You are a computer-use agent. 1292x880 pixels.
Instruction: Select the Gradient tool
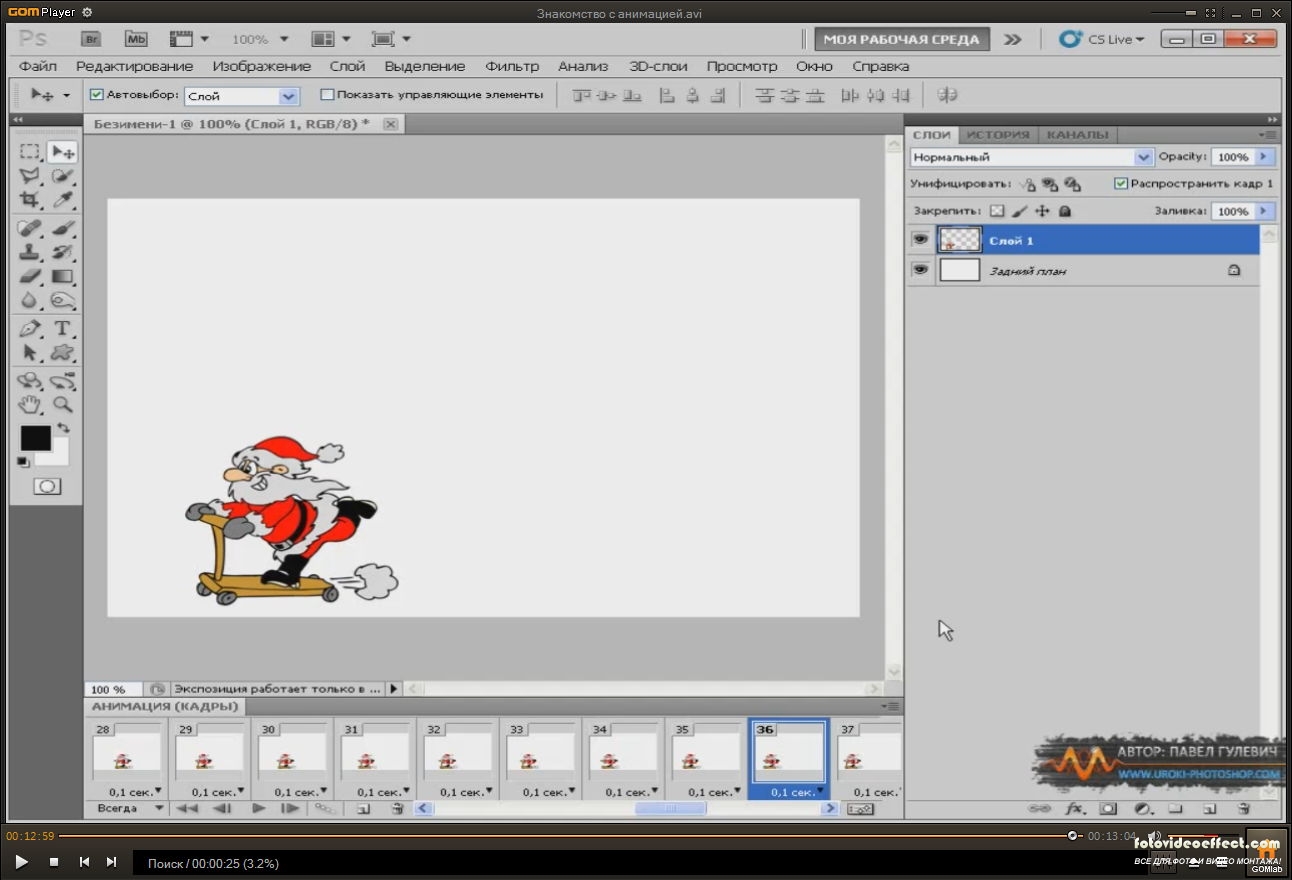[x=63, y=276]
